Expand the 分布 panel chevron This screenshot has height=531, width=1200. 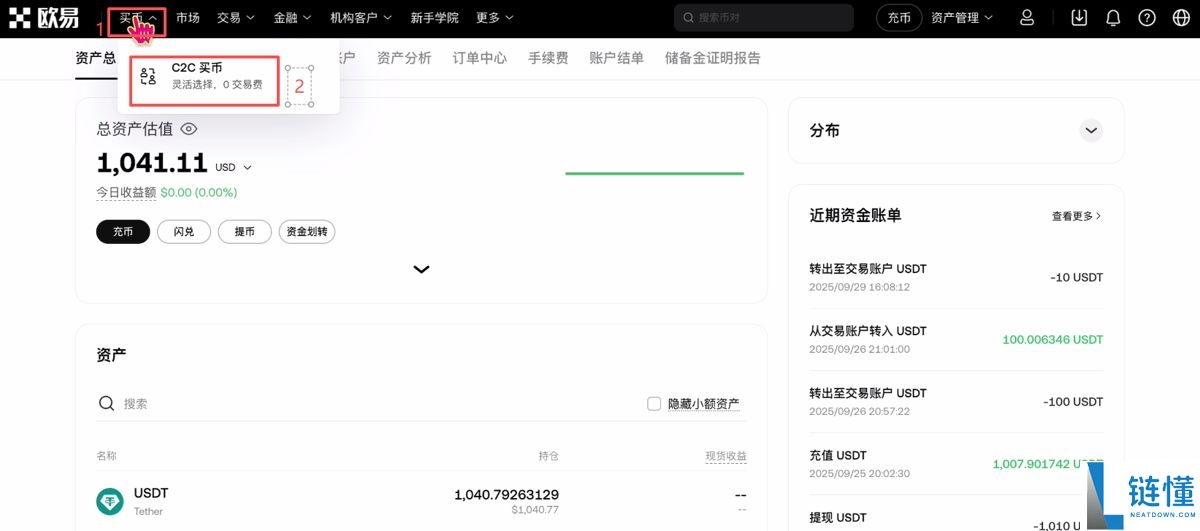1091,130
